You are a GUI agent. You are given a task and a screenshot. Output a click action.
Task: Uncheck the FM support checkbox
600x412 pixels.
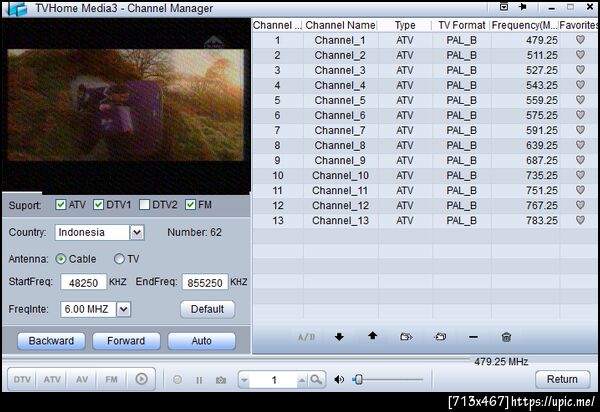pyautogui.click(x=190, y=205)
